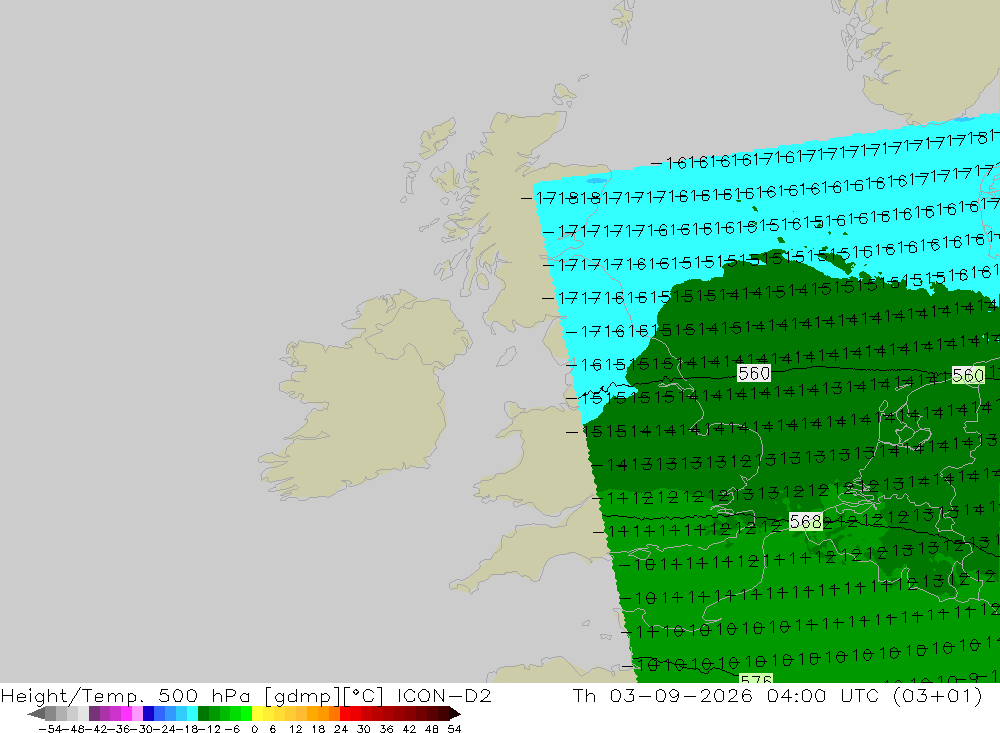The image size is (1000, 733).
Task: Select the bright red swatch above 24
Action: (345, 714)
